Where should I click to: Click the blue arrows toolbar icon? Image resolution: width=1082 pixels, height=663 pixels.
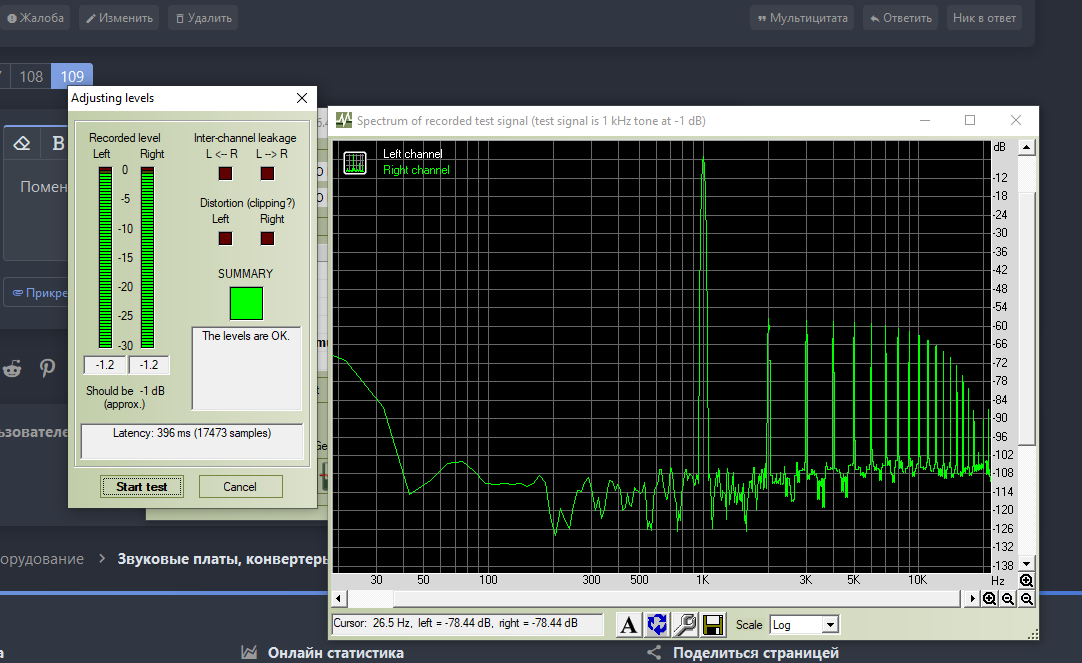coord(657,625)
